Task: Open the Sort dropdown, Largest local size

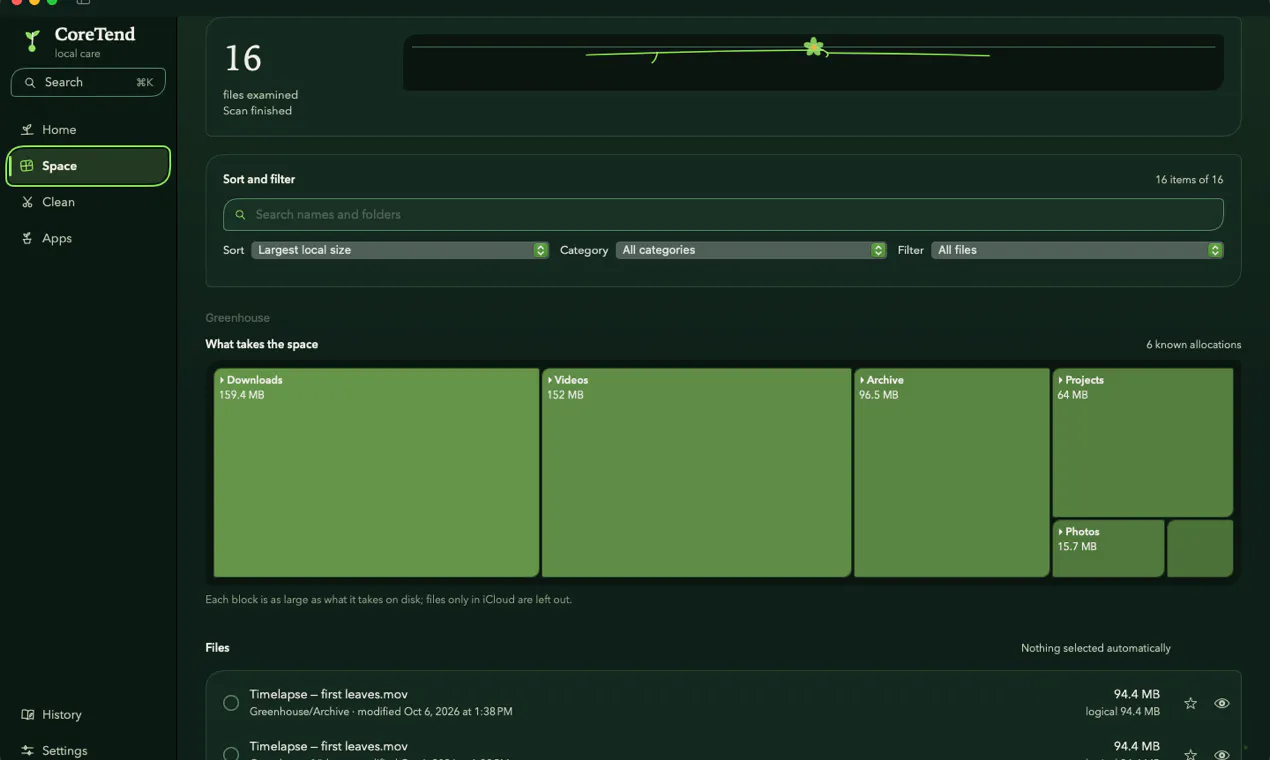Action: coord(400,250)
